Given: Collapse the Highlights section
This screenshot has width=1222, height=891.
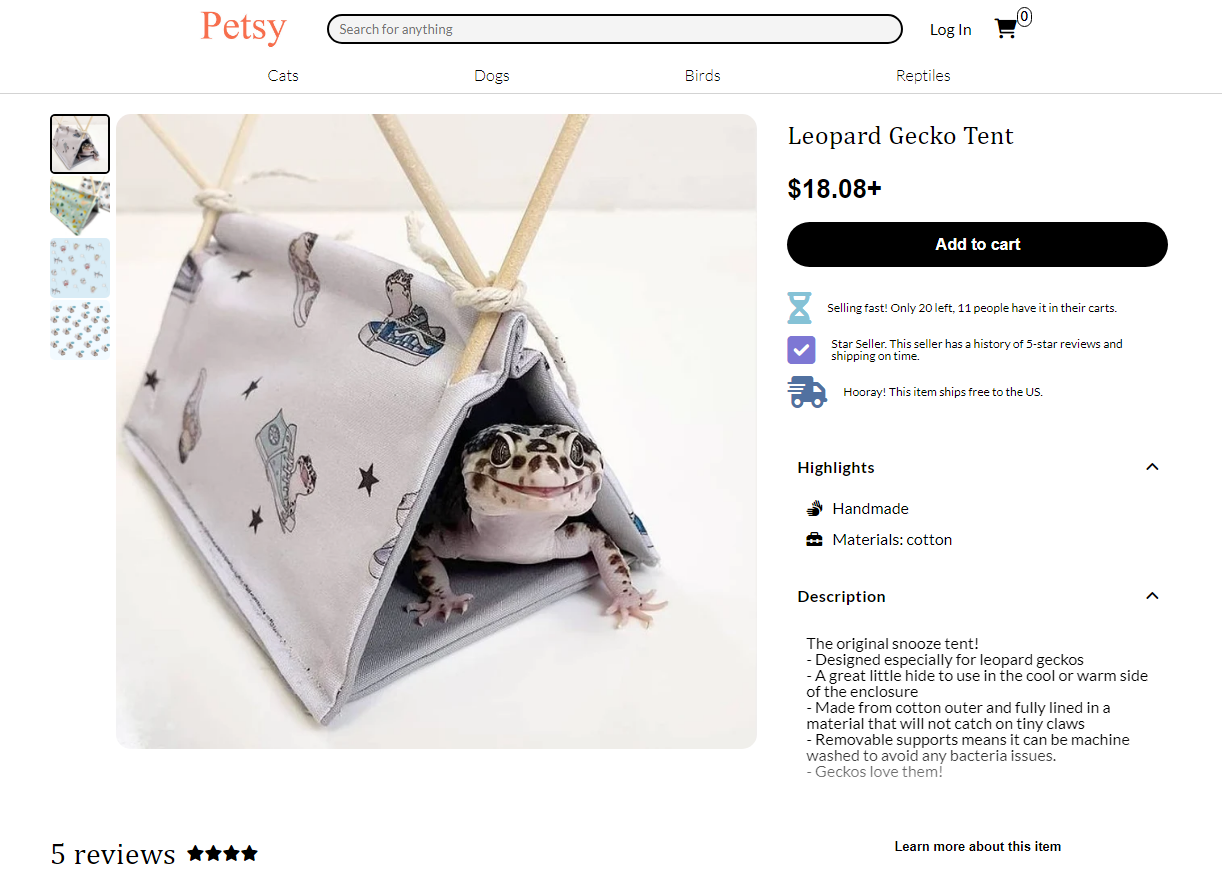Looking at the screenshot, I should [x=1152, y=466].
